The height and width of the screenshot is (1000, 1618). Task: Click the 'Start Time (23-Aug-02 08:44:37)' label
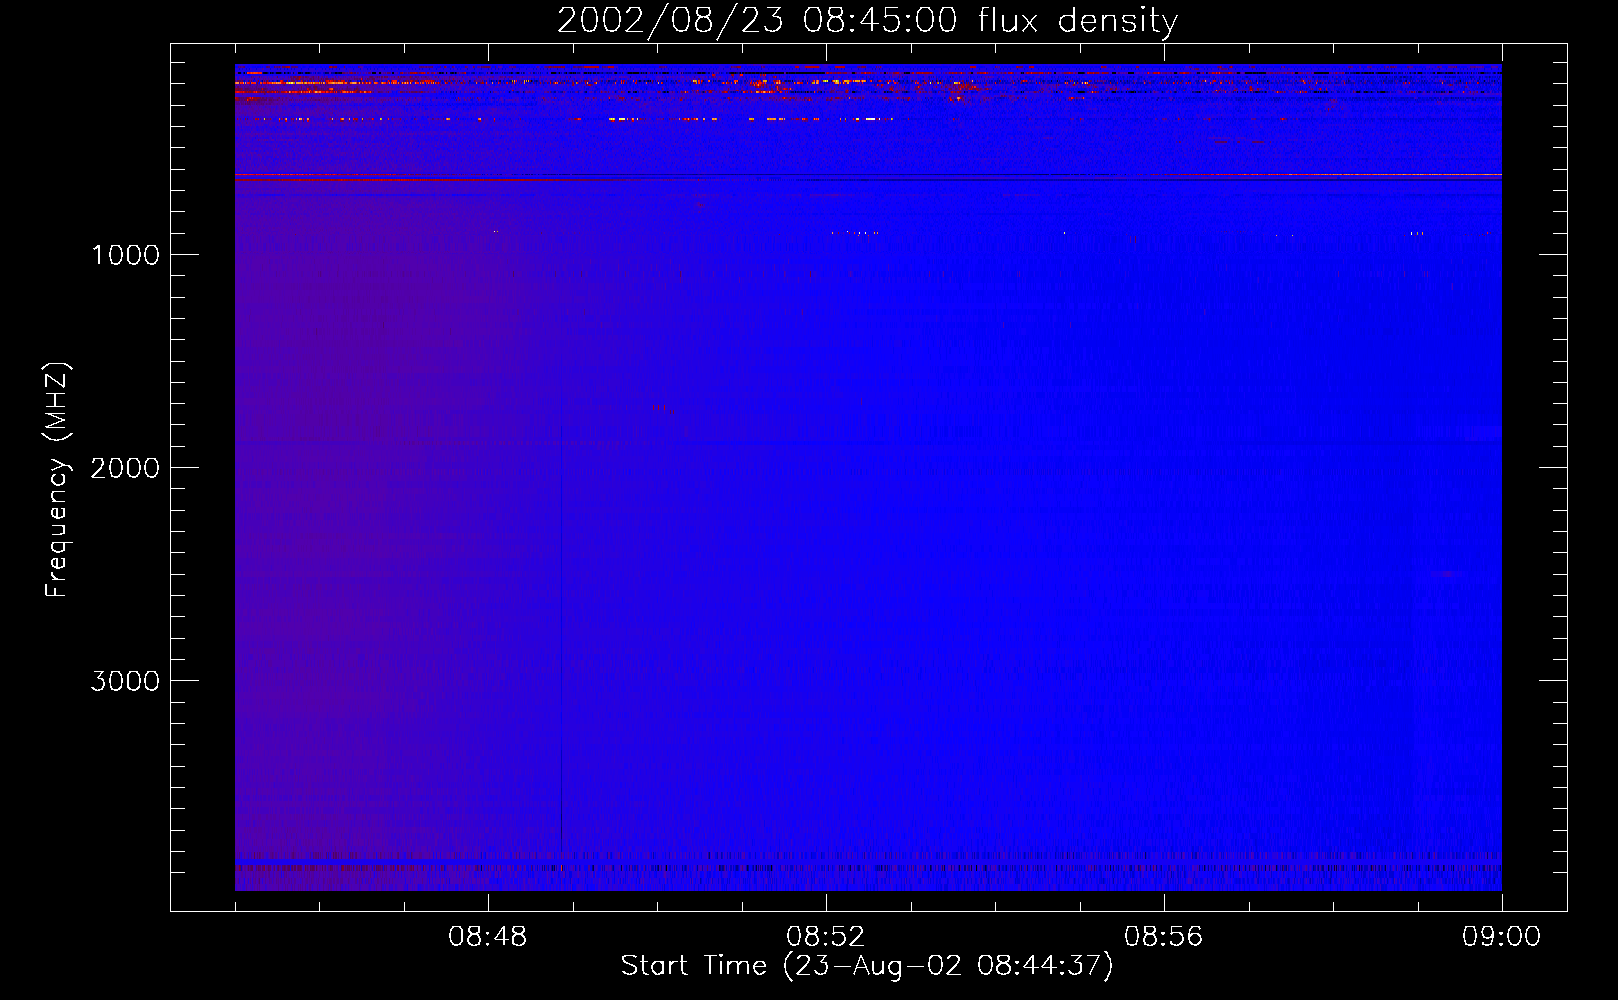[867, 966]
